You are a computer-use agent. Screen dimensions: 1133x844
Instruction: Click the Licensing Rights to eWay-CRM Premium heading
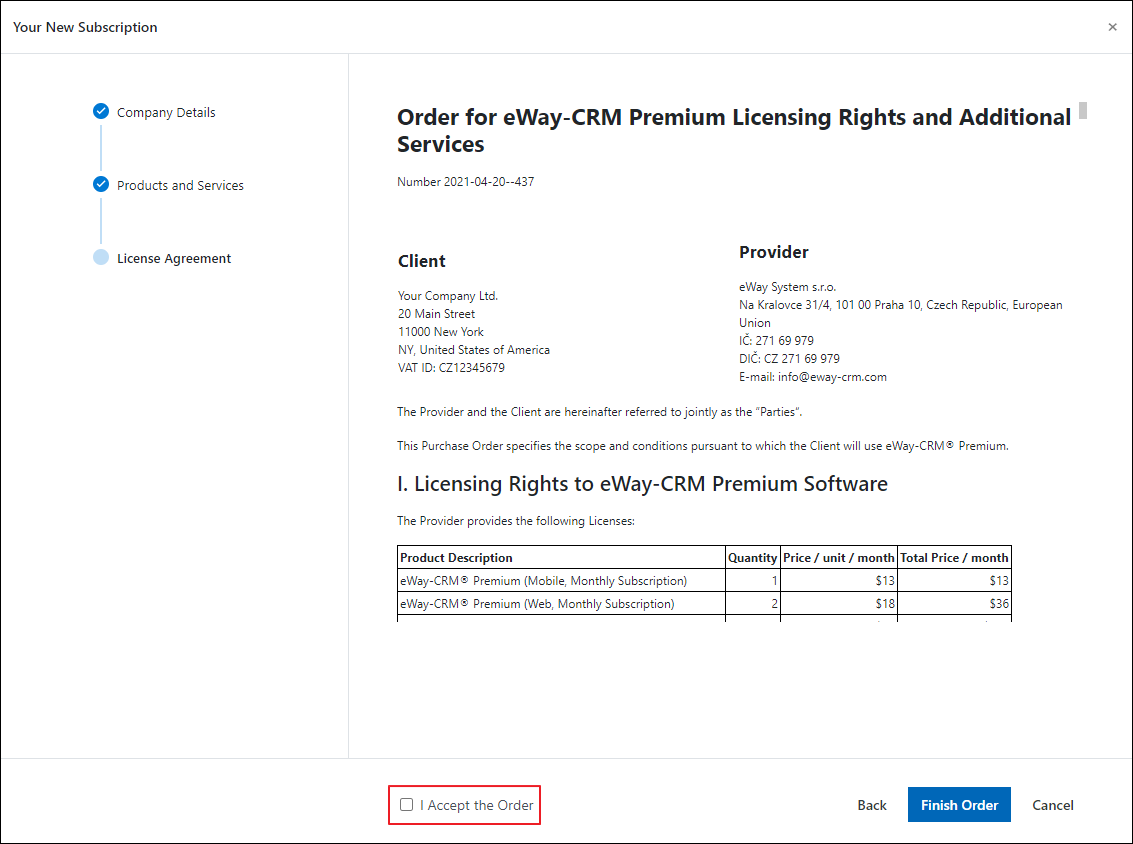pyautogui.click(x=642, y=483)
